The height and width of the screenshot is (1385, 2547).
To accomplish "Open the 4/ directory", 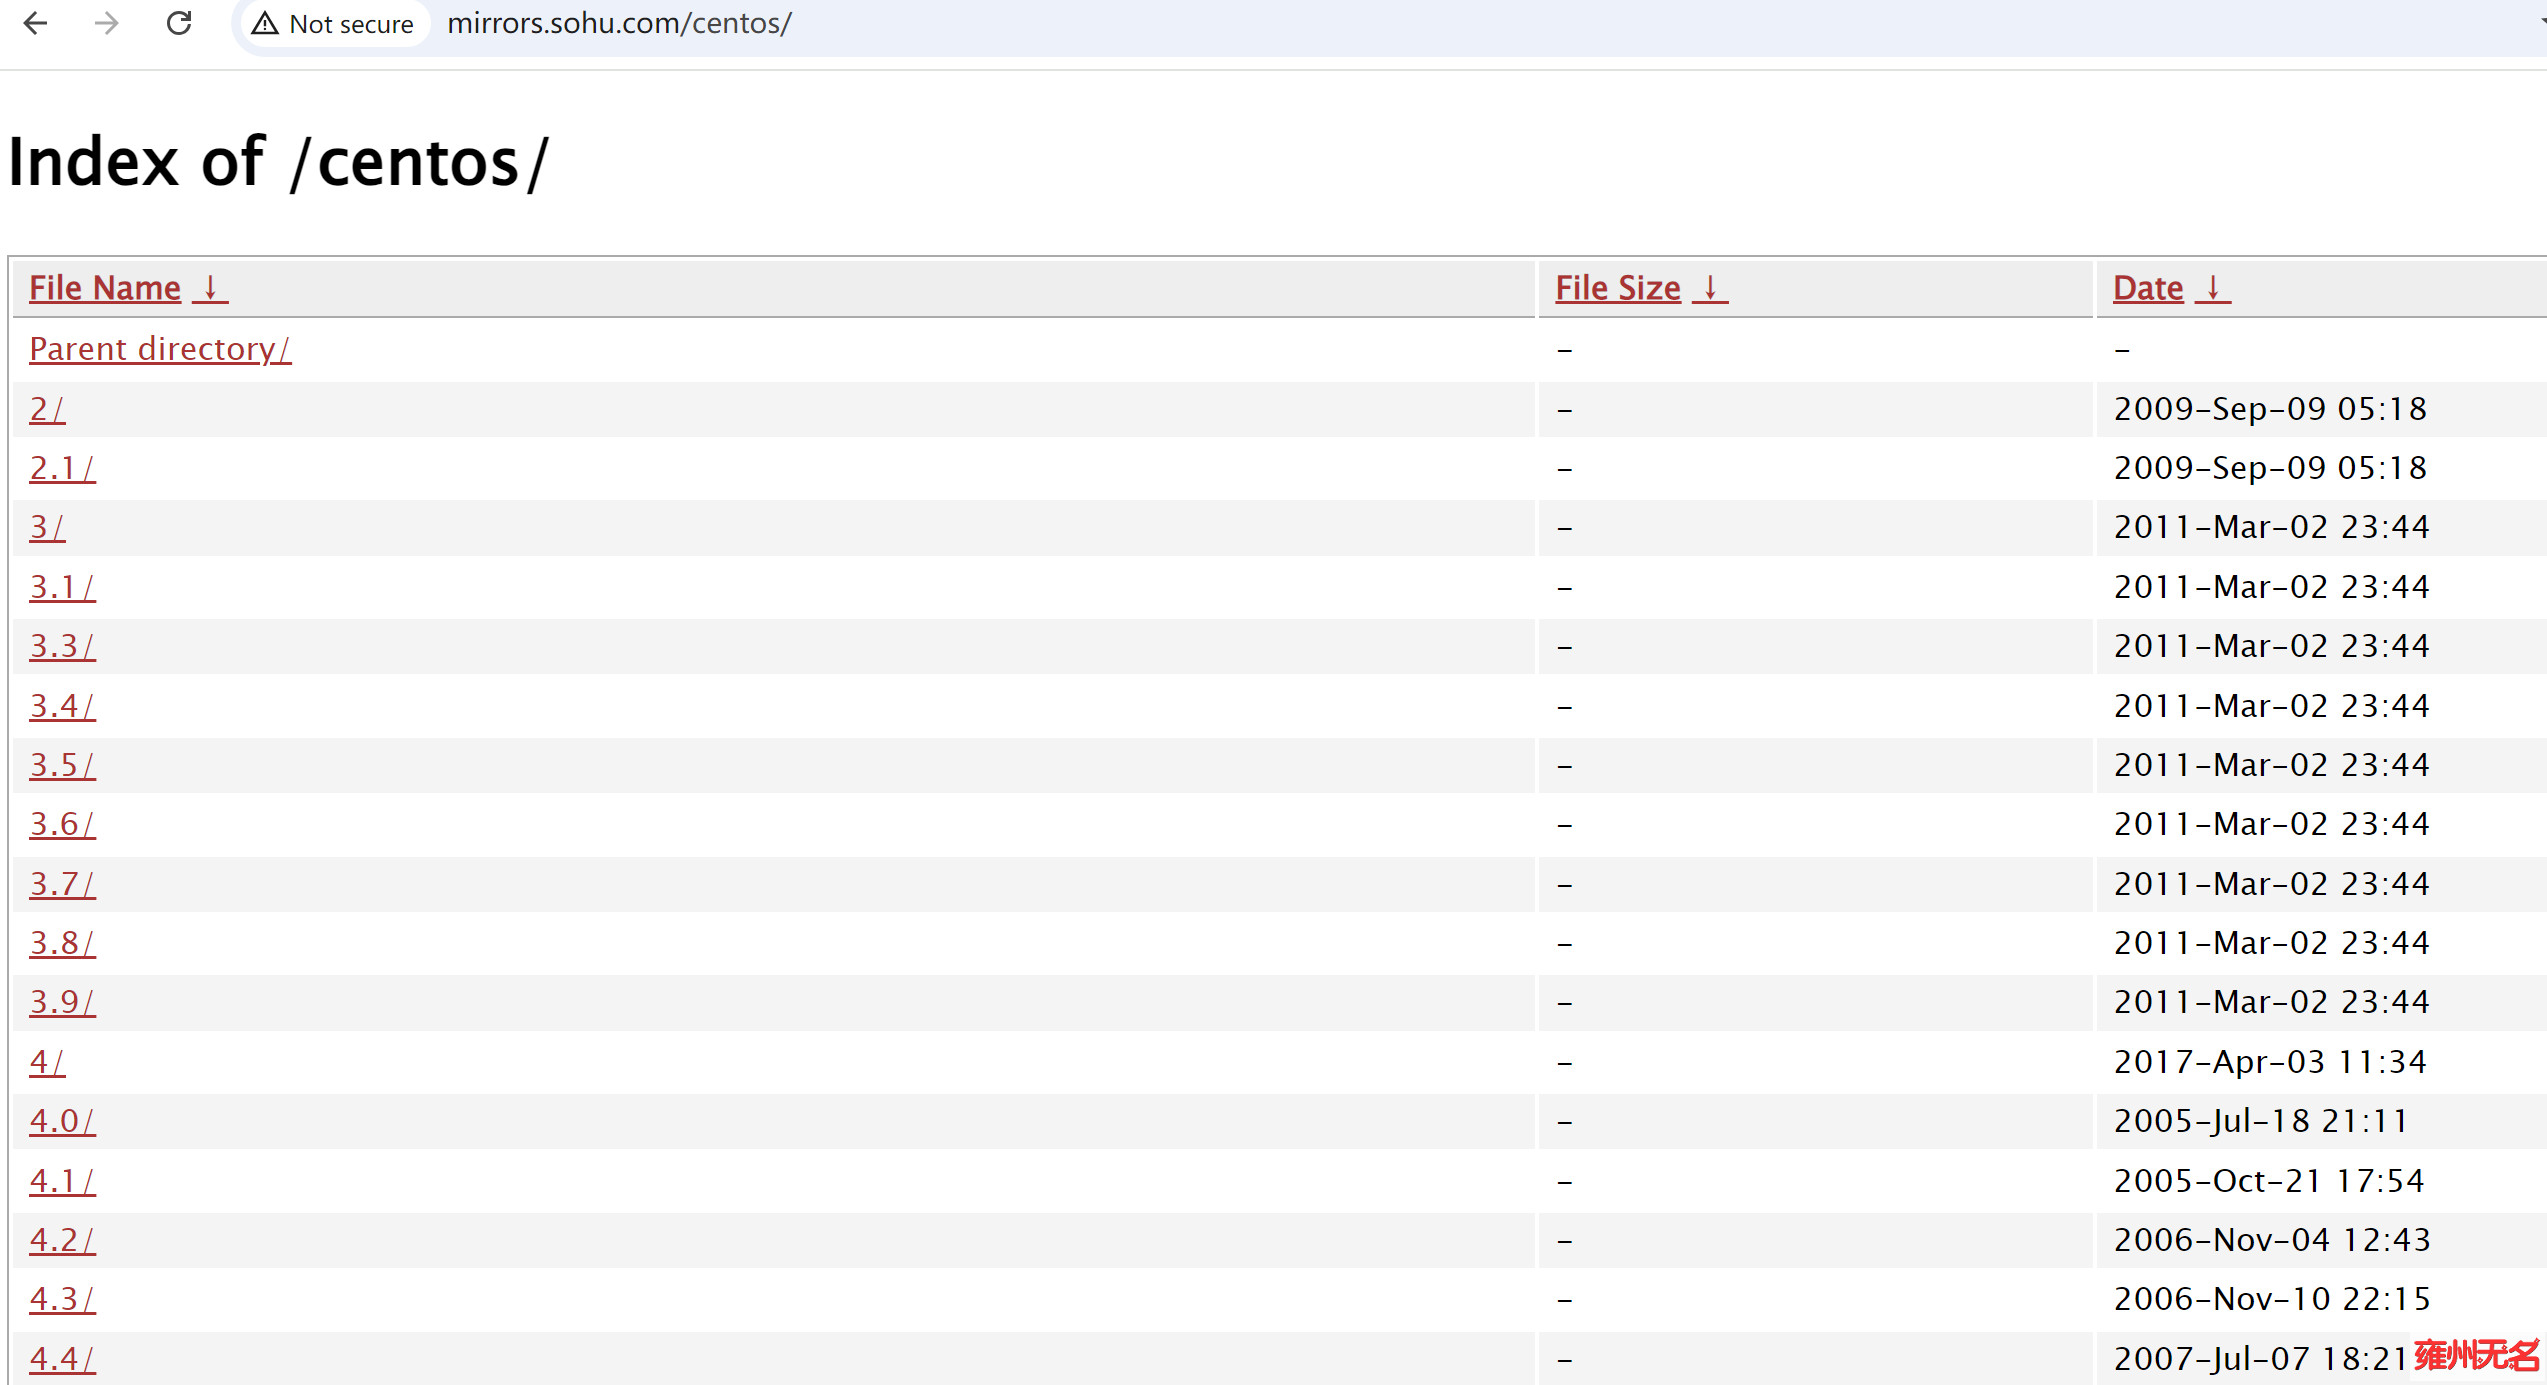I will pyautogui.click(x=47, y=1062).
